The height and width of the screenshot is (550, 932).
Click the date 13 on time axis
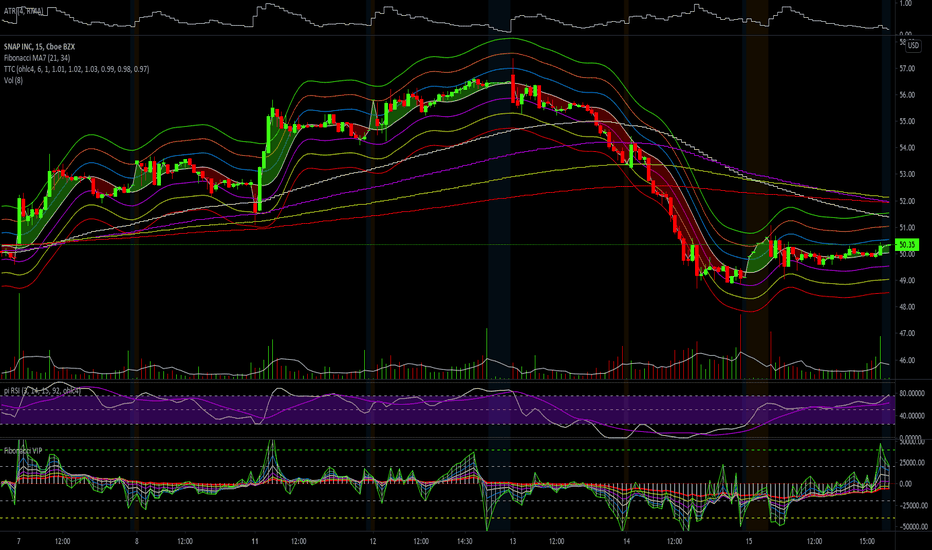512,542
